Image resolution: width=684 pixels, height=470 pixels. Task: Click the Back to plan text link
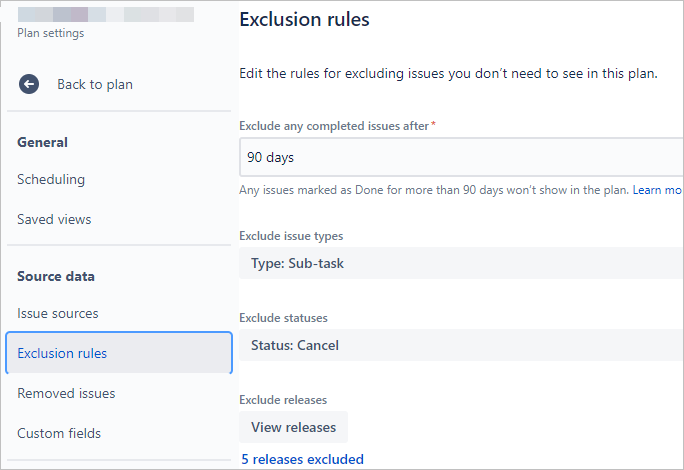click(x=95, y=84)
